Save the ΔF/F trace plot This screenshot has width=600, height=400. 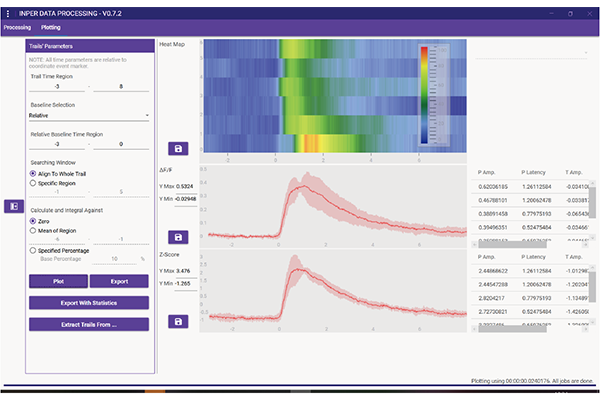click(x=178, y=237)
